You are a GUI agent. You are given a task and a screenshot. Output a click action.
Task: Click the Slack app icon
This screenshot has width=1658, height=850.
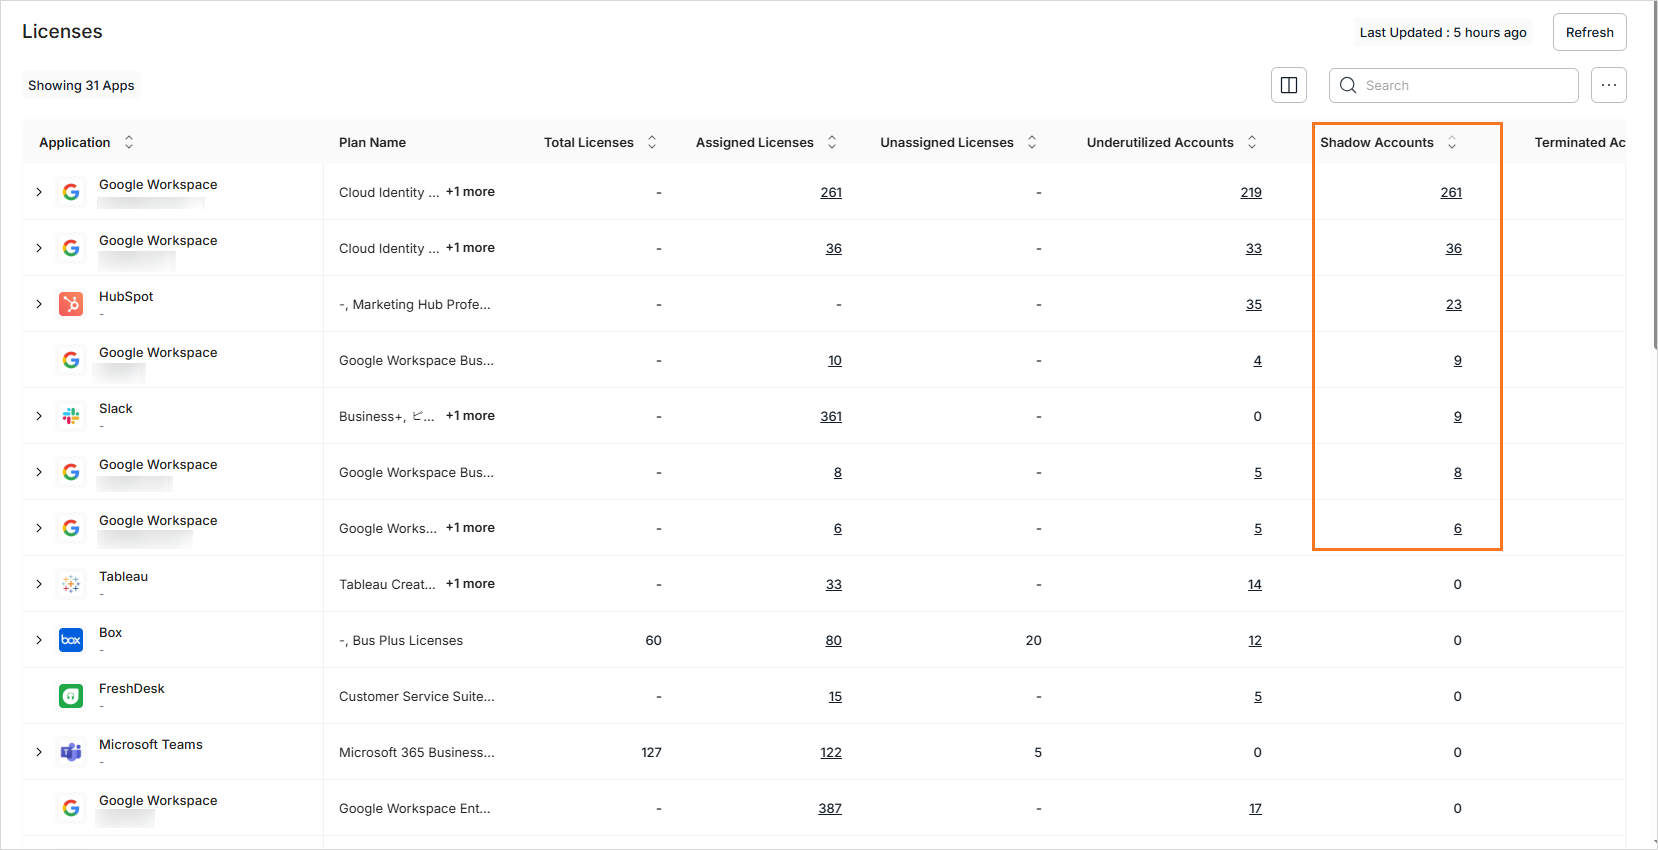coord(71,416)
